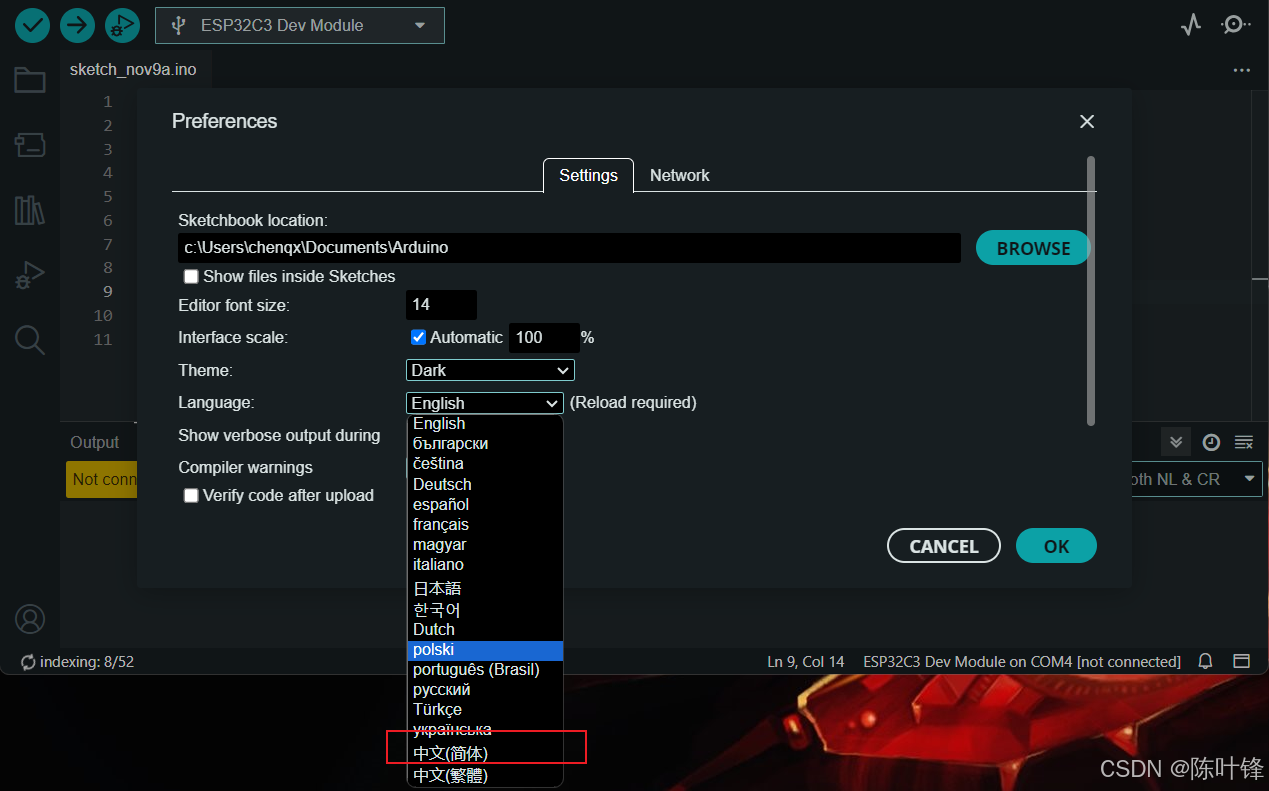Toggle timestamp clock icon in output panel
Screen dimensions: 1269x791
click(x=1211, y=442)
